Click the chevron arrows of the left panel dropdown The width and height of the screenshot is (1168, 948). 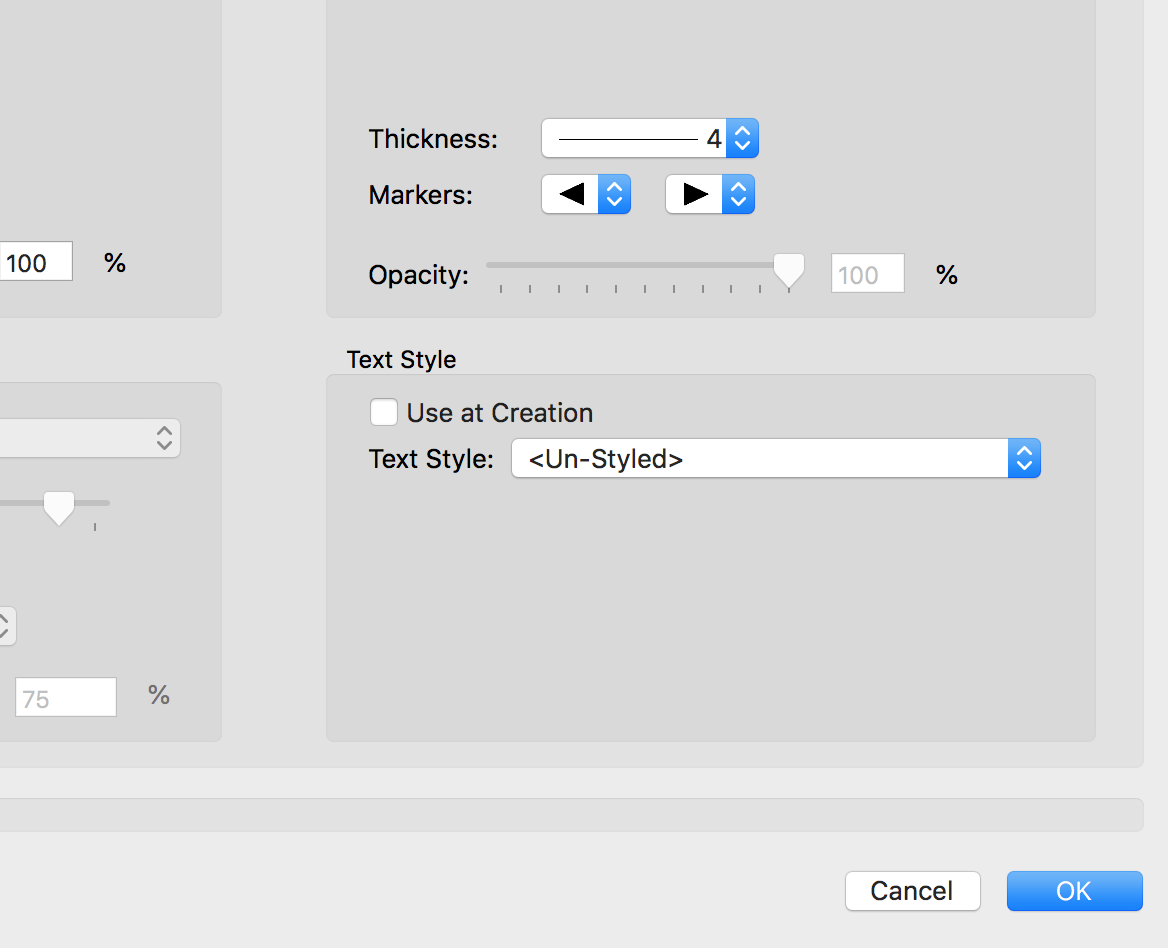[163, 438]
